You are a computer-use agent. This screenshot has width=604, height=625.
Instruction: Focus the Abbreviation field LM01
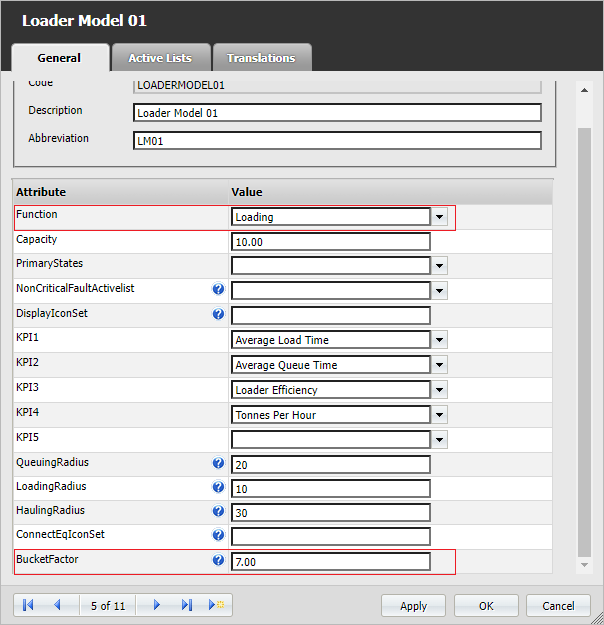point(337,141)
